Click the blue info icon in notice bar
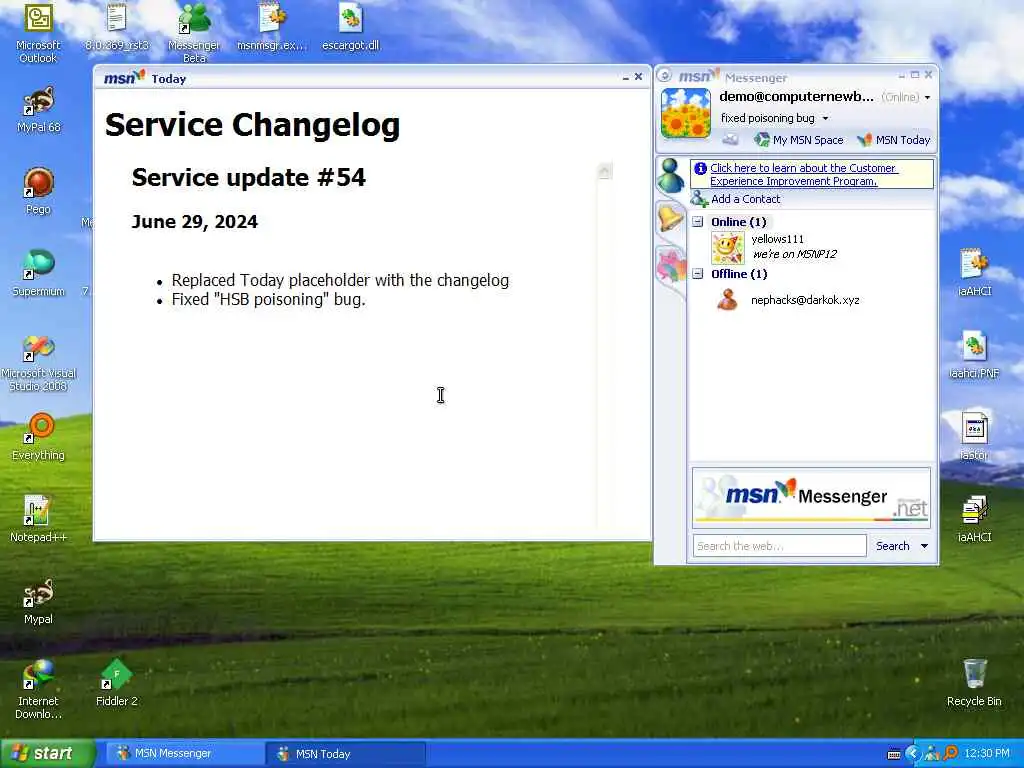This screenshot has width=1024, height=768. (700, 168)
